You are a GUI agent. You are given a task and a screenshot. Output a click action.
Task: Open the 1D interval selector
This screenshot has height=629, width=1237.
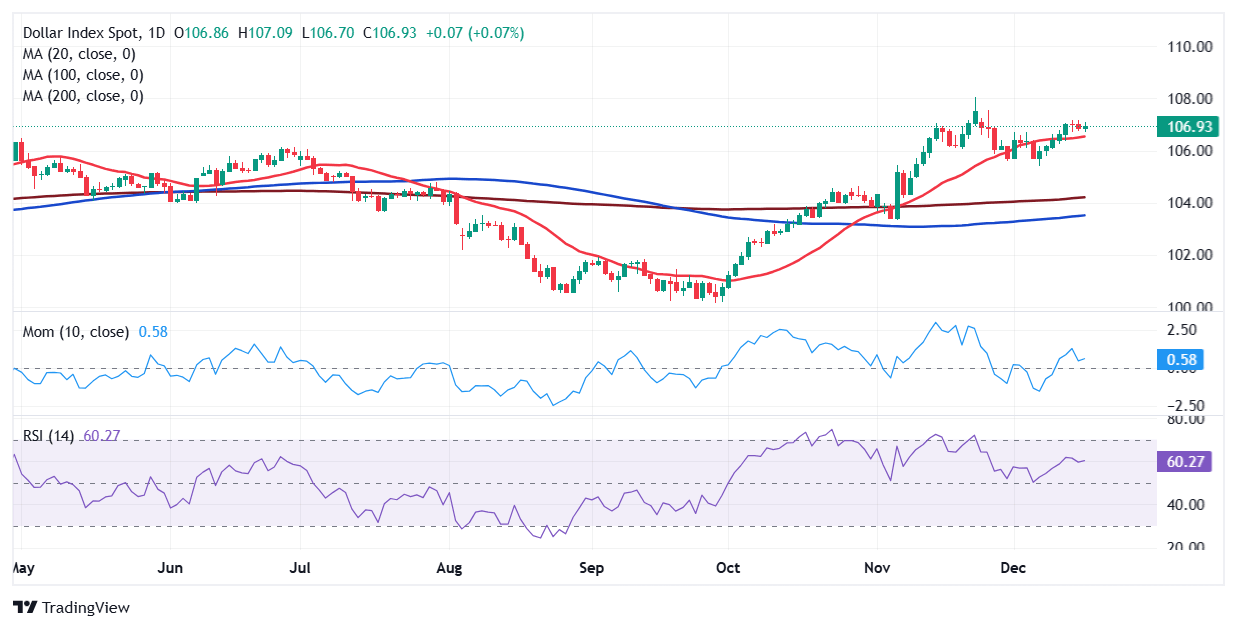[x=156, y=33]
